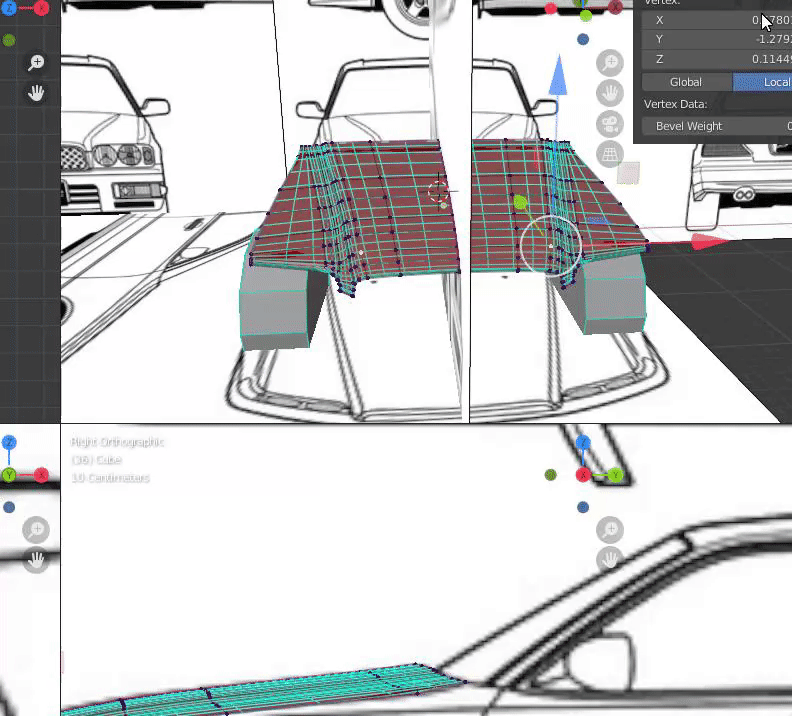The image size is (792, 716).
Task: Click the green Y move gizmo handle
Action: (x=520, y=202)
